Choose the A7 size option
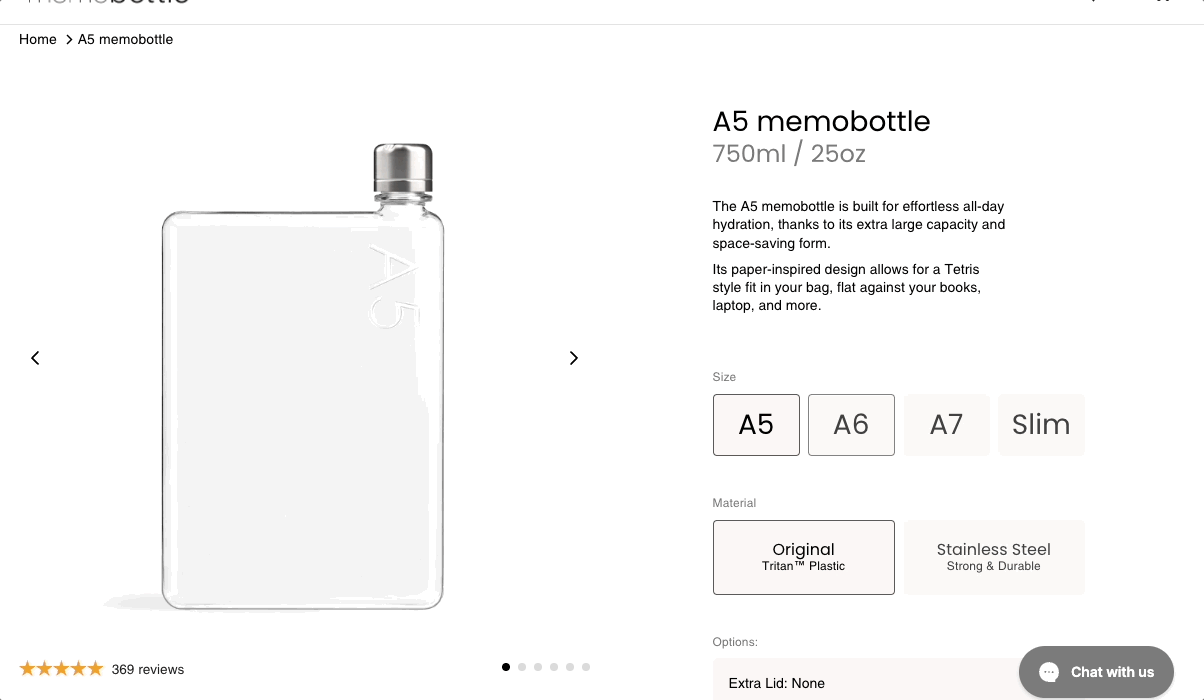The image size is (1204, 700). point(946,425)
